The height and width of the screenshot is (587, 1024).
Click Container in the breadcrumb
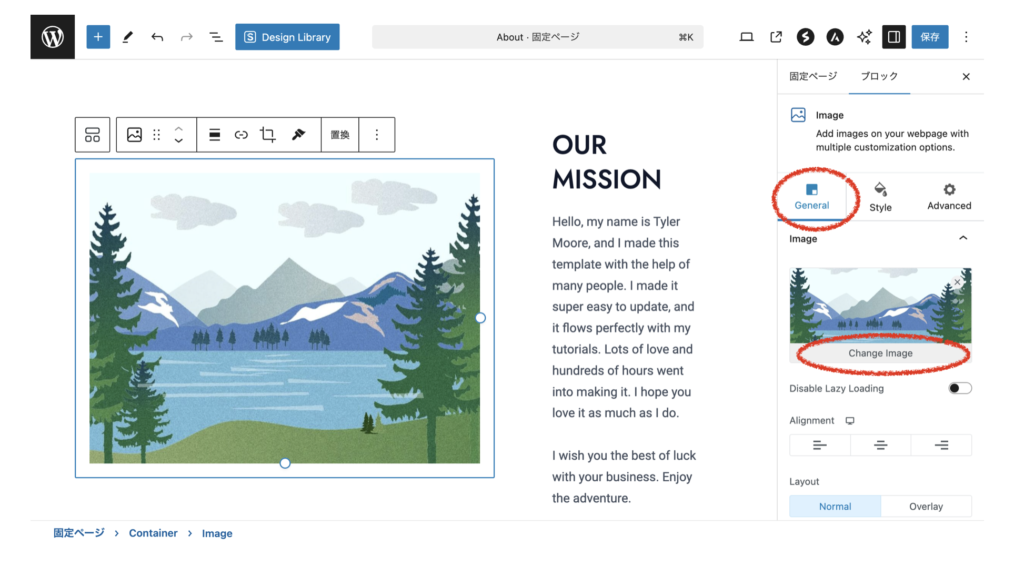153,534
